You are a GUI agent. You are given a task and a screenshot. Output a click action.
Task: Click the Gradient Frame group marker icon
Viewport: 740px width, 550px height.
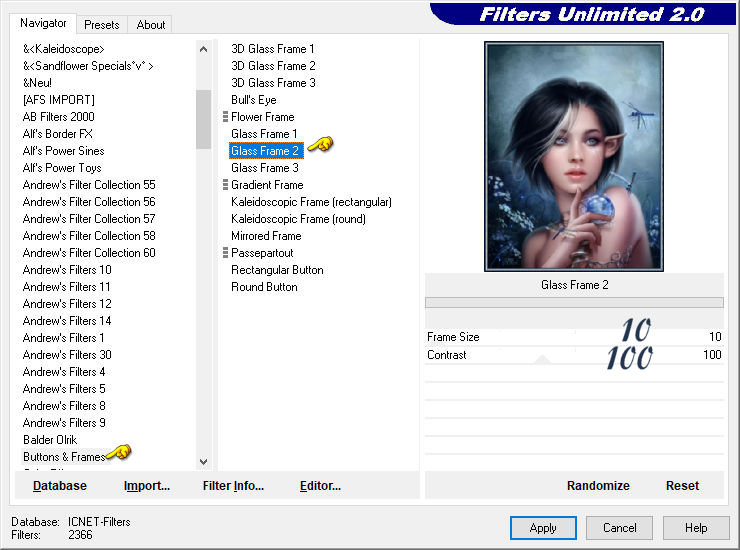pos(225,185)
